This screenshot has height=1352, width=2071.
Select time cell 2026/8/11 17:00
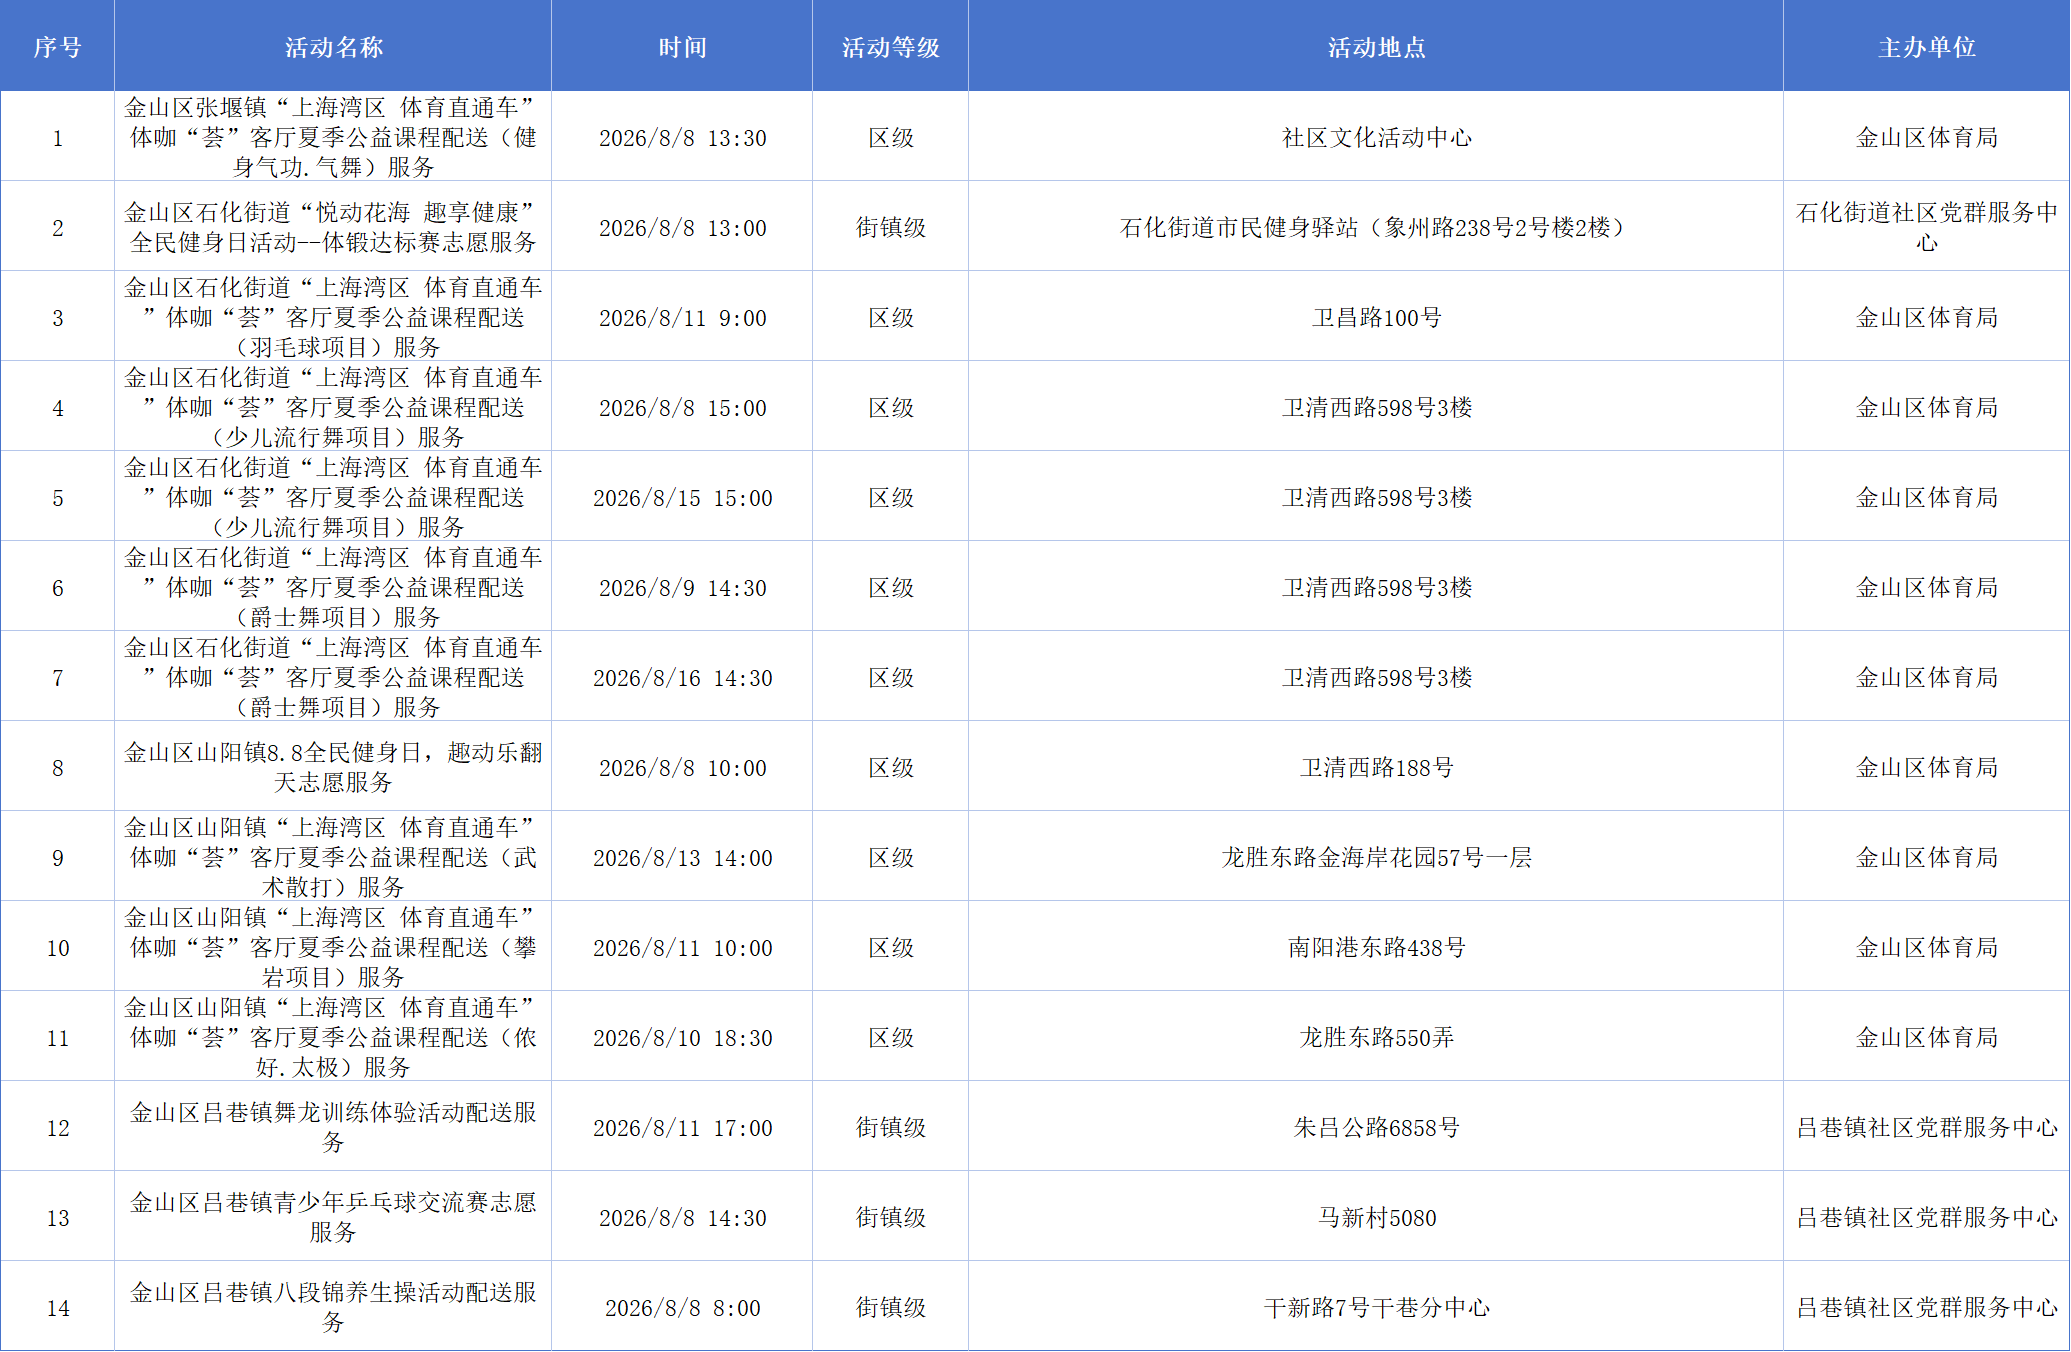pos(682,1127)
